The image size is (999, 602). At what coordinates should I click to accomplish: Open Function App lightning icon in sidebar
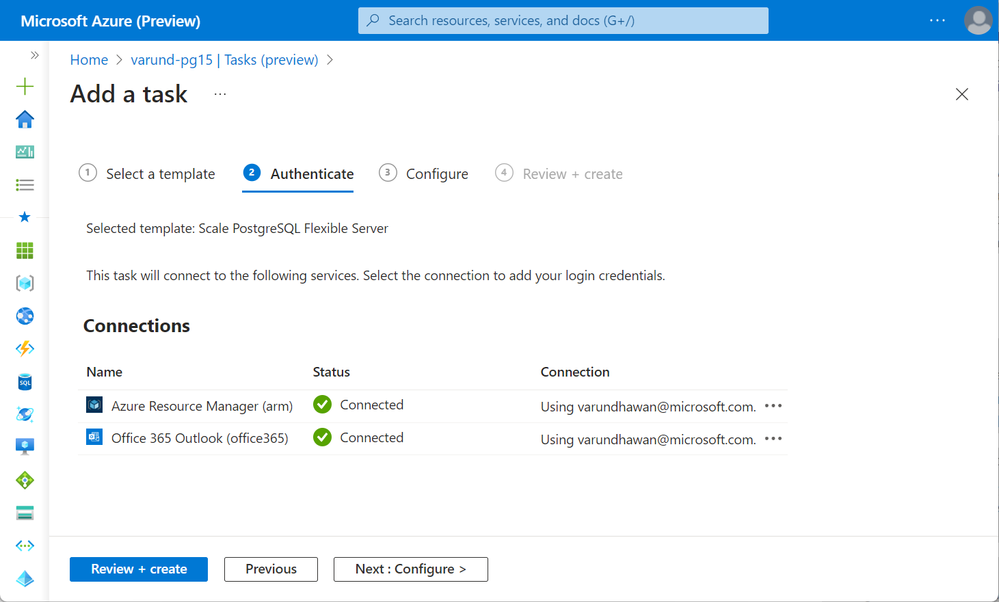[x=25, y=348]
